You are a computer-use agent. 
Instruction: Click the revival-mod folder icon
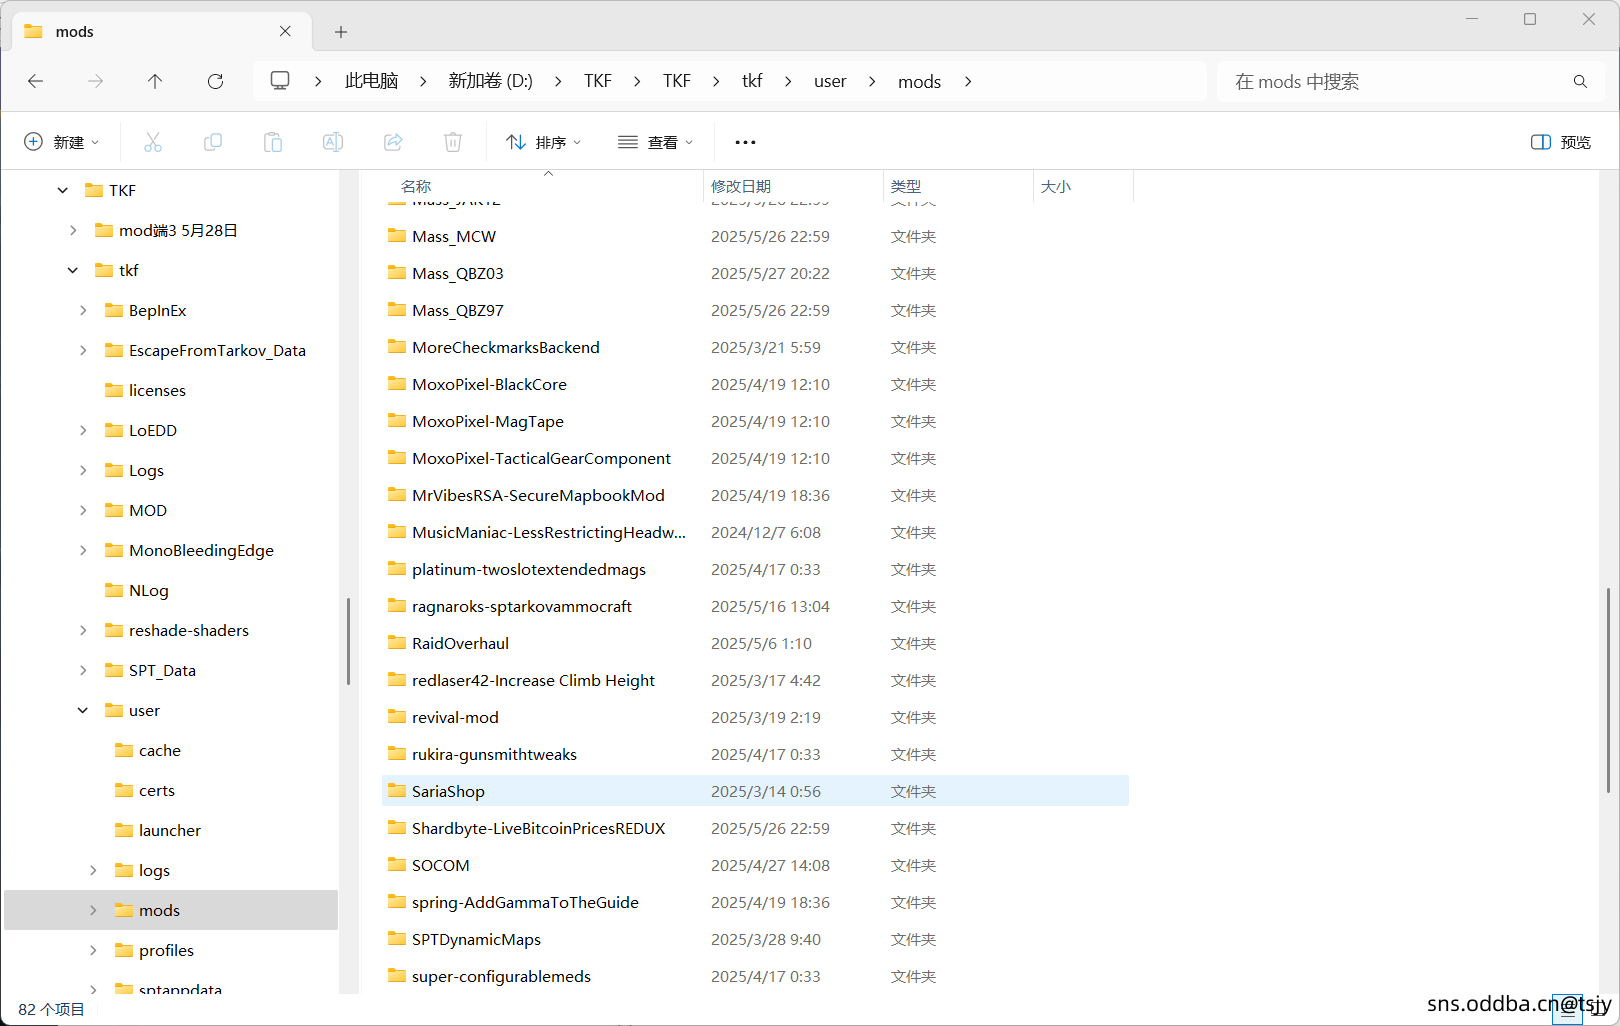pyautogui.click(x=397, y=717)
